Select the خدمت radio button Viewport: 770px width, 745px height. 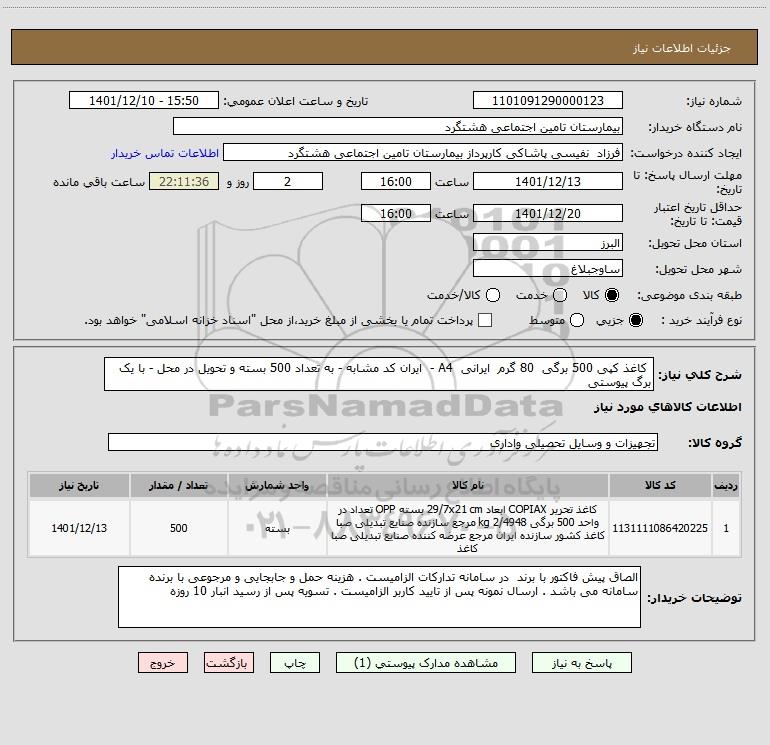[x=560, y=295]
